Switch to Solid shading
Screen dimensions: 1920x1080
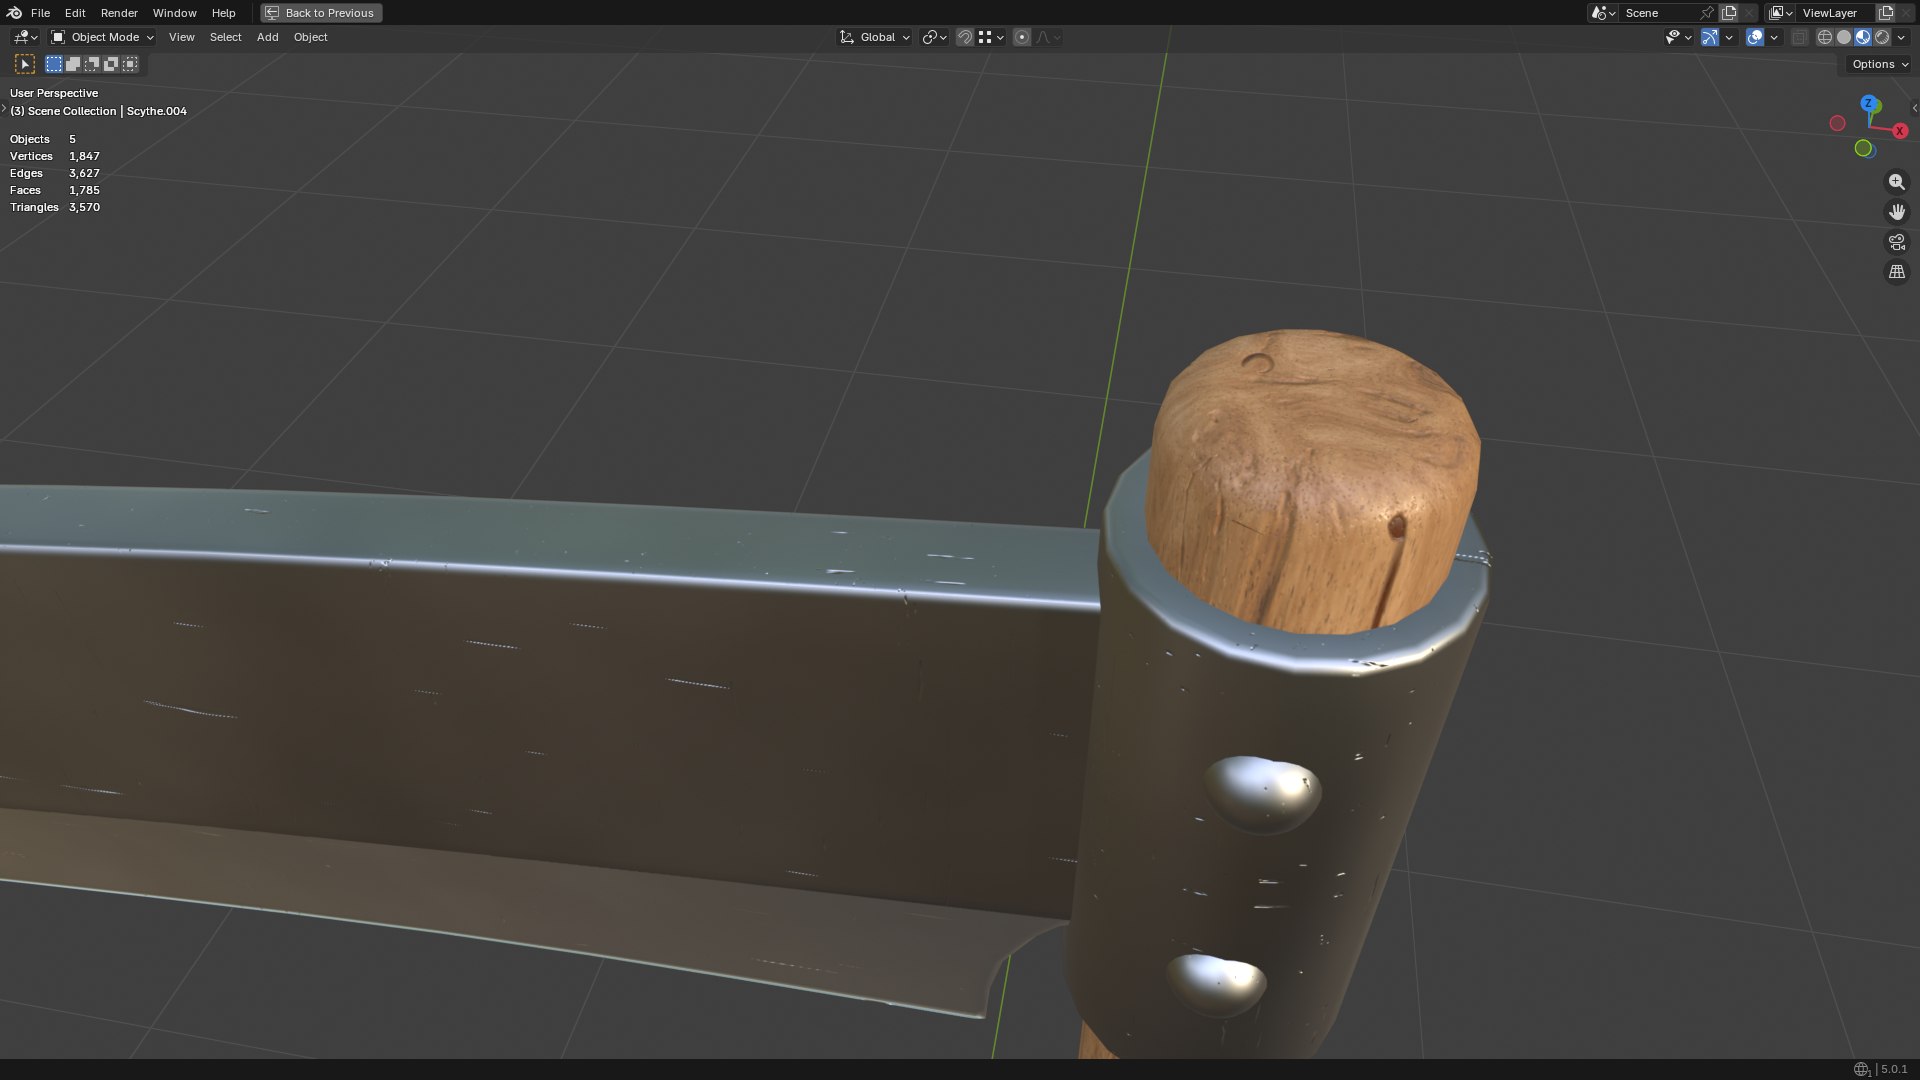coord(1844,37)
